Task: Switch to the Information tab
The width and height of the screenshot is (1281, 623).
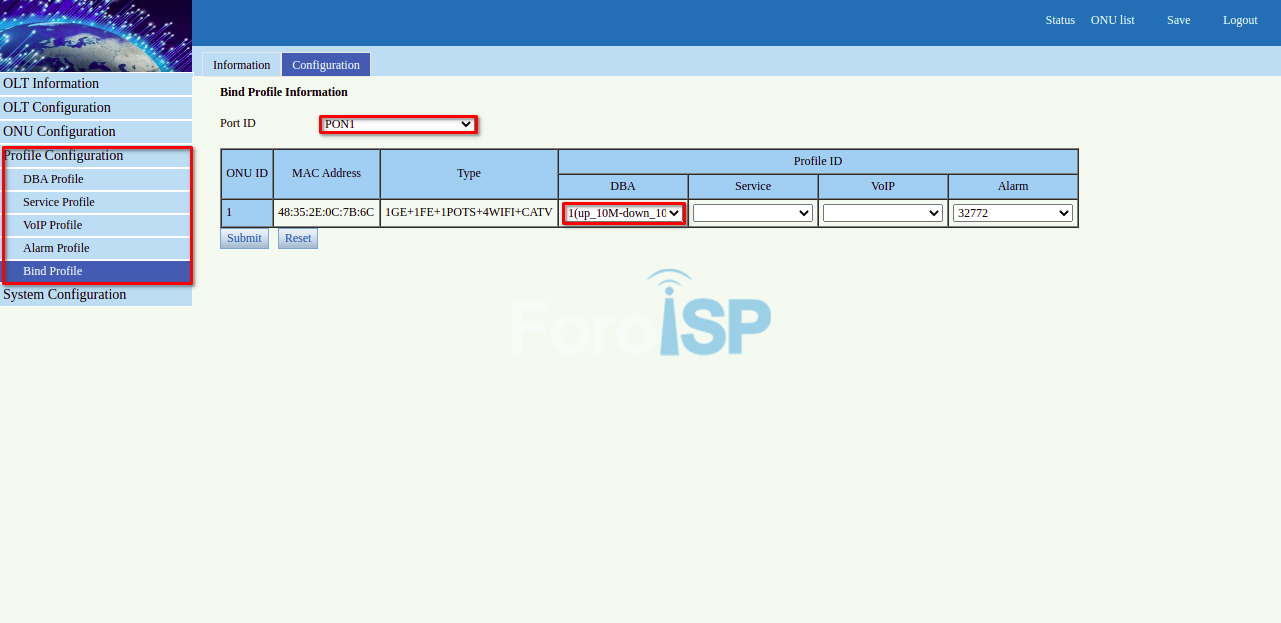Action: point(241,65)
